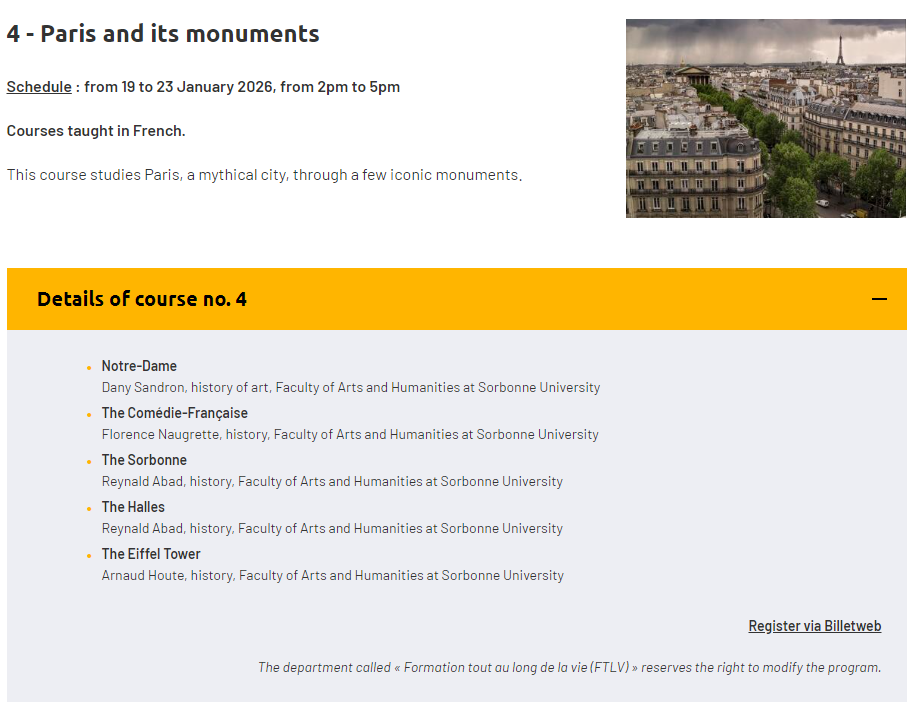Click The Sorbonne list entry
The image size is (910, 709).
pyautogui.click(x=144, y=460)
